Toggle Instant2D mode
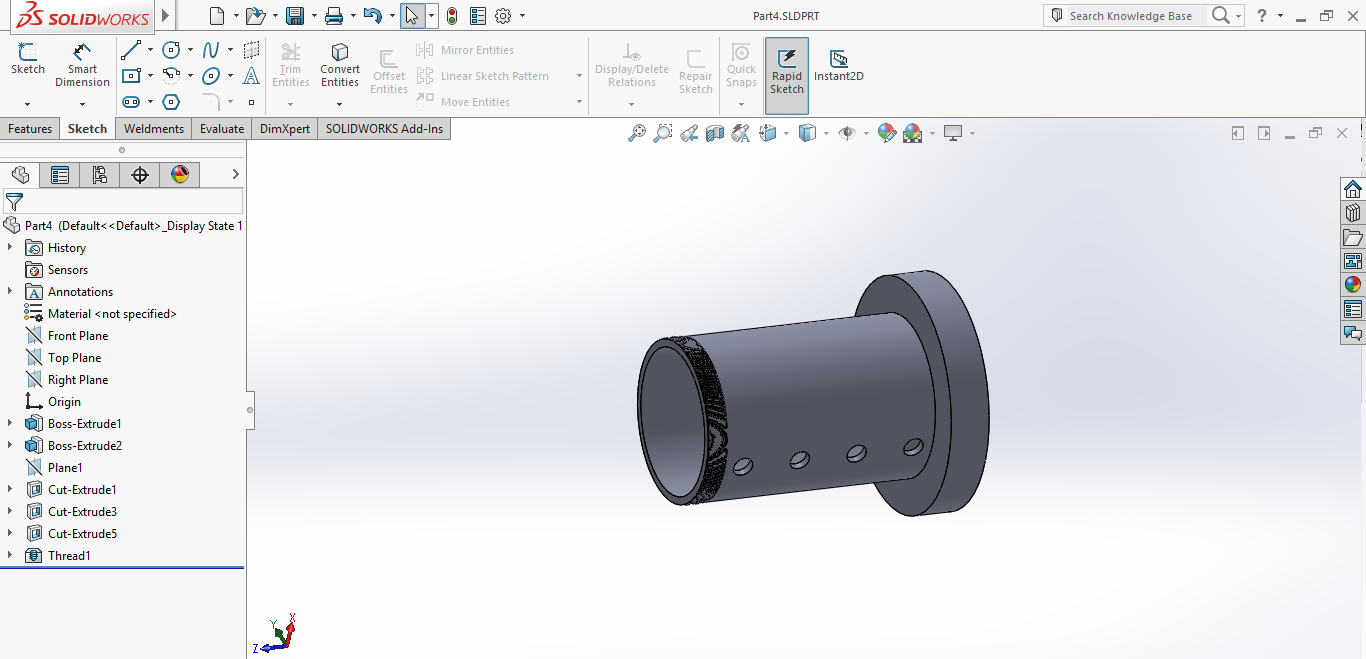 click(x=839, y=65)
